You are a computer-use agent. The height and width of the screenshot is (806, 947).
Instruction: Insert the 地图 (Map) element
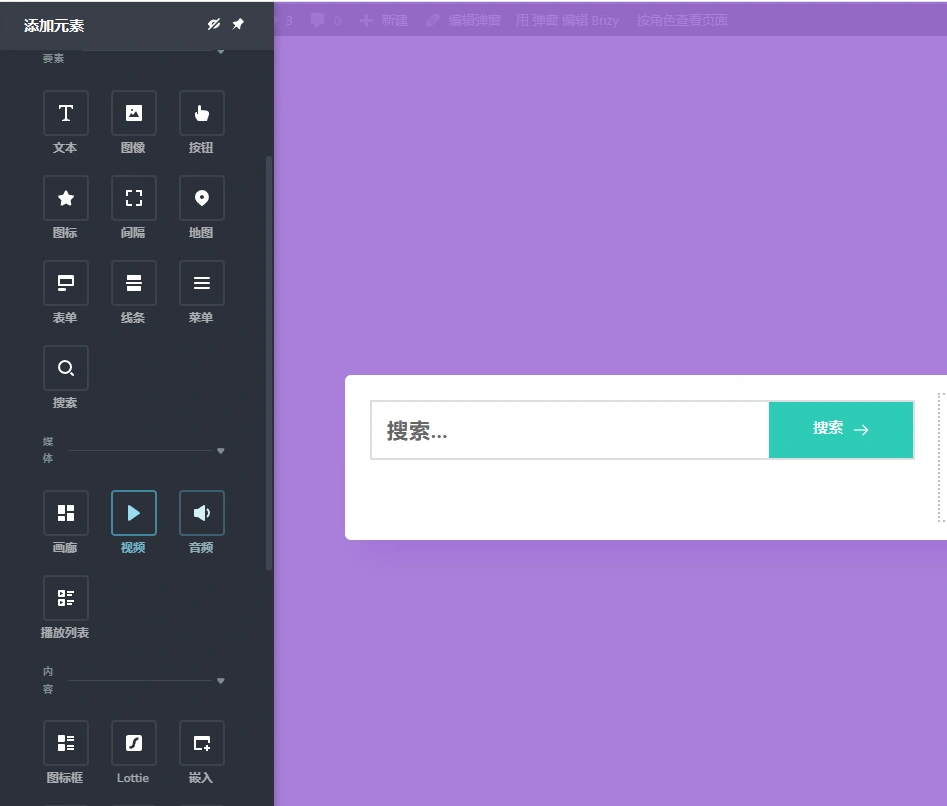201,198
